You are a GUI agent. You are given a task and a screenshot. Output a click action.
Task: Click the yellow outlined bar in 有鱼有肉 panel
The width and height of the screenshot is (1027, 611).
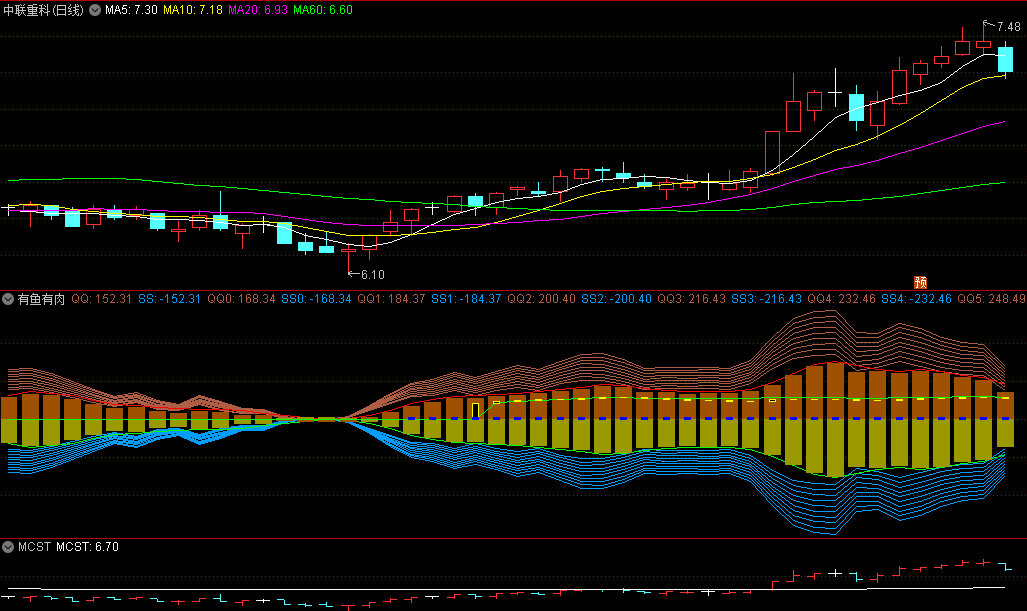point(476,411)
